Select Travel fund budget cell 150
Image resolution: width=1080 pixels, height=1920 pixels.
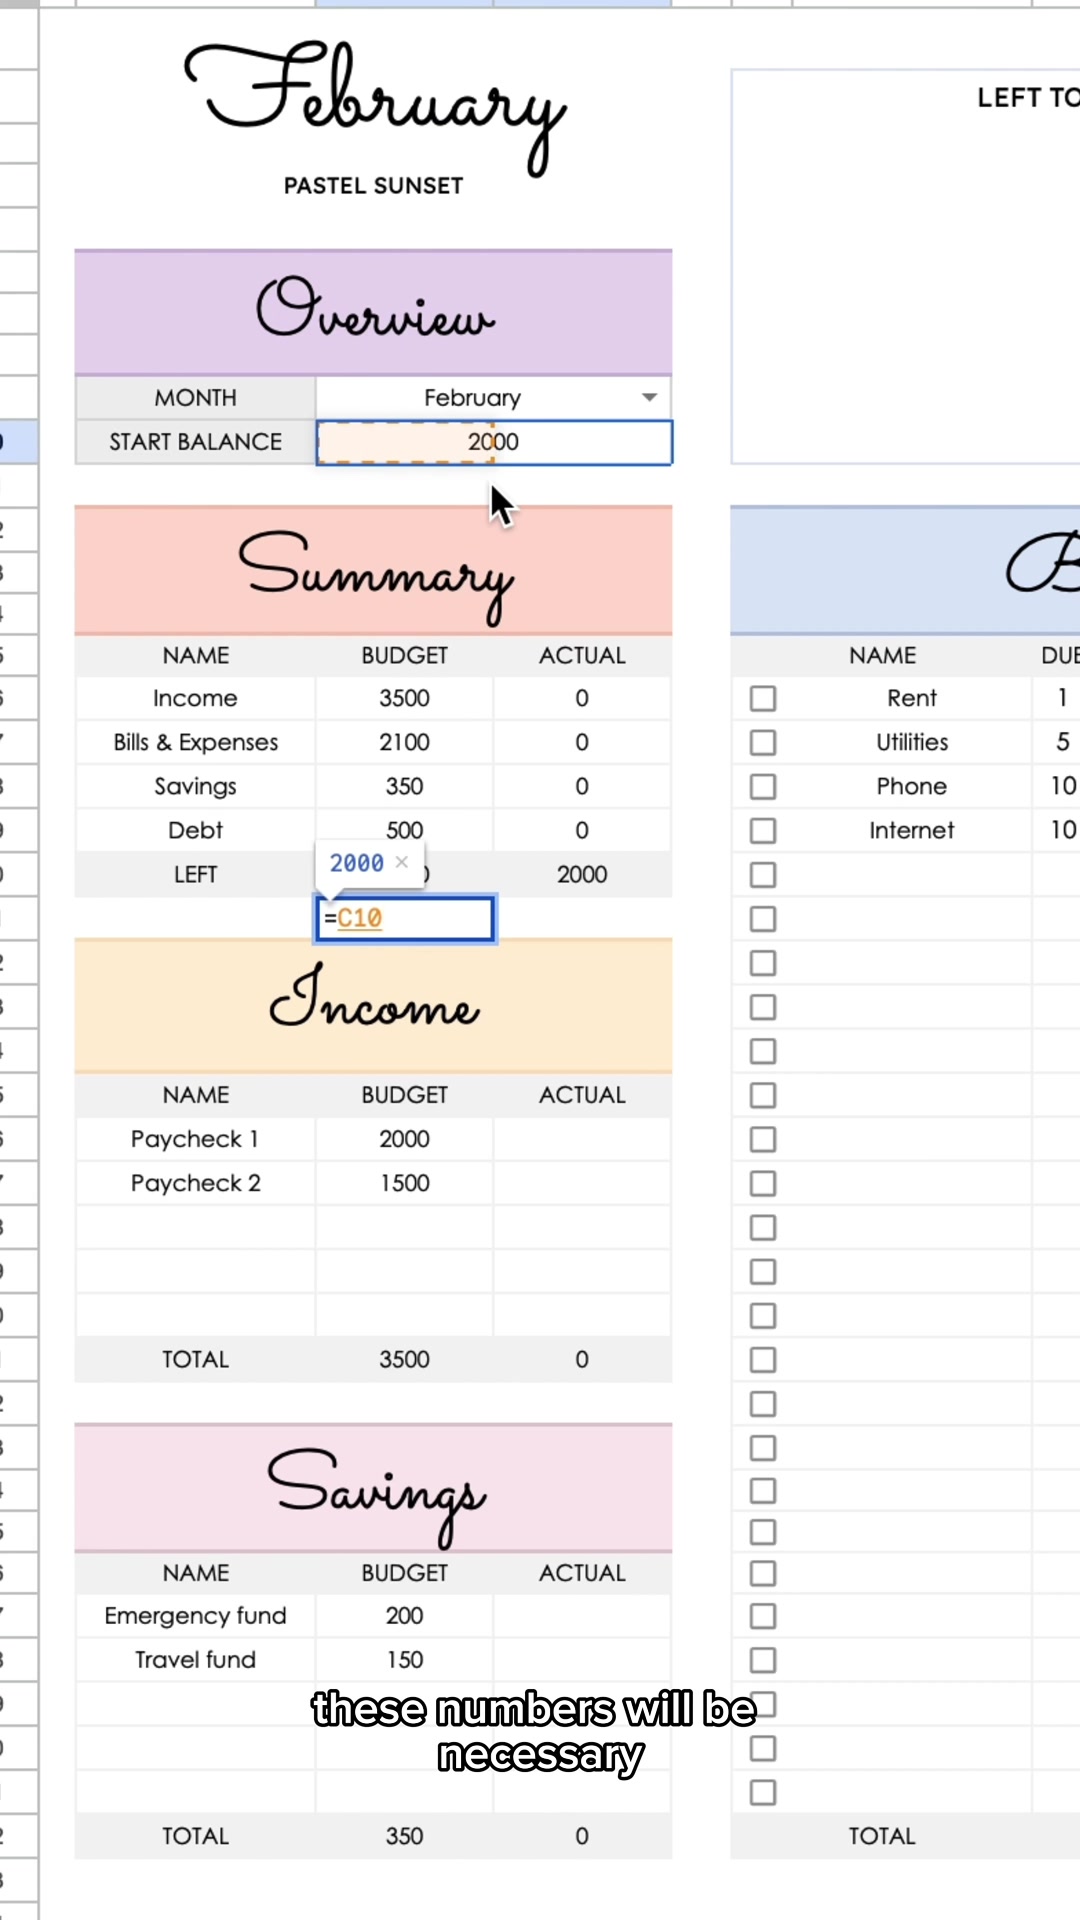(405, 1660)
